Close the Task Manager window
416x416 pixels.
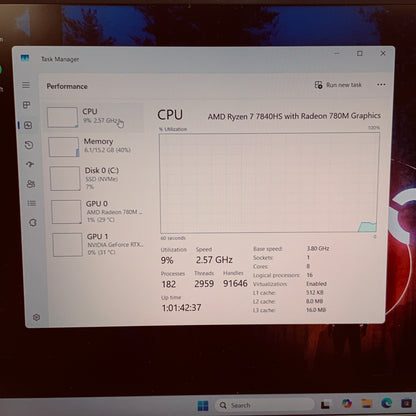click(x=383, y=53)
